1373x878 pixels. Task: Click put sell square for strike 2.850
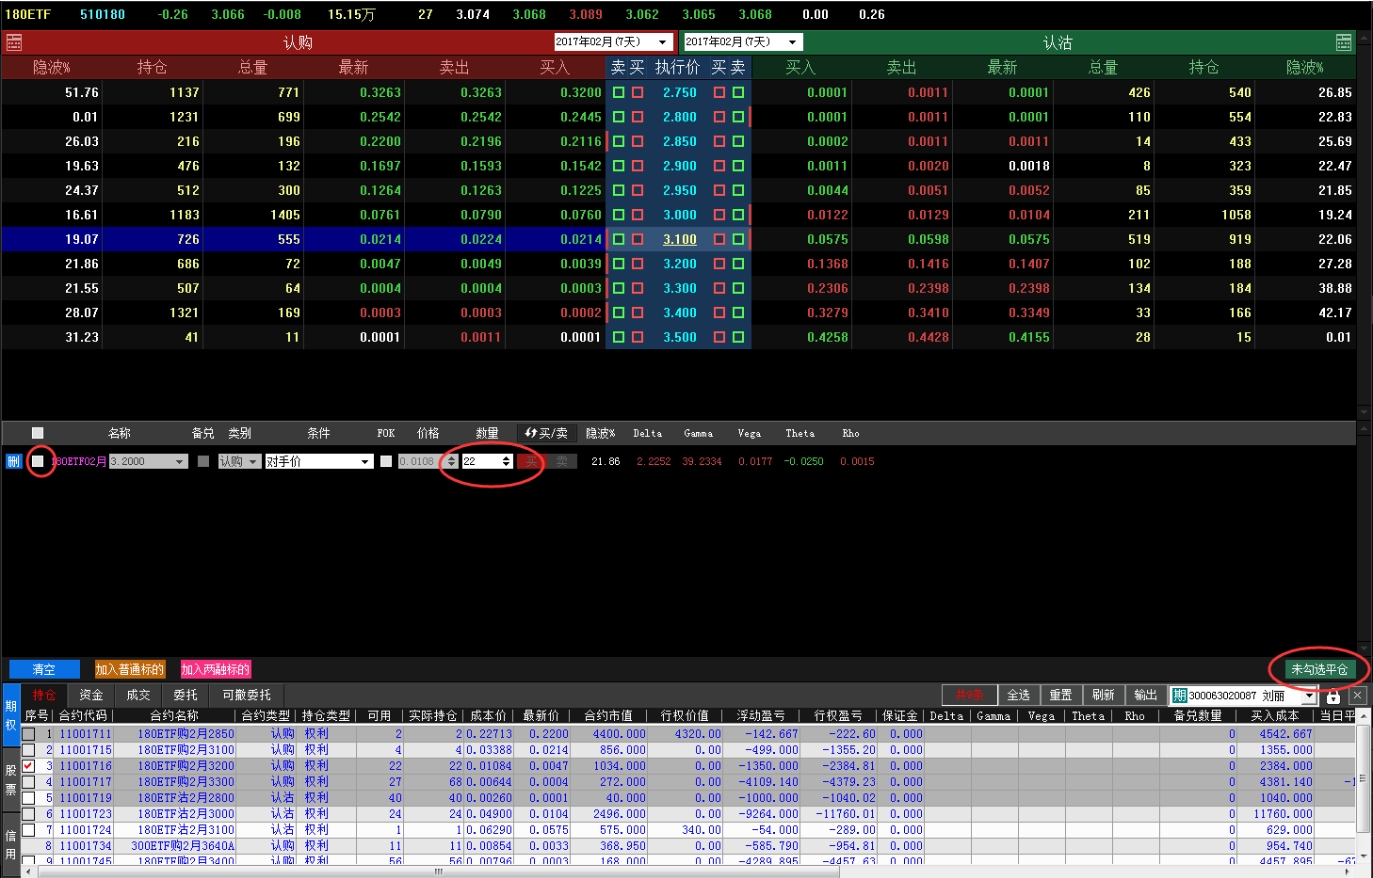point(738,141)
